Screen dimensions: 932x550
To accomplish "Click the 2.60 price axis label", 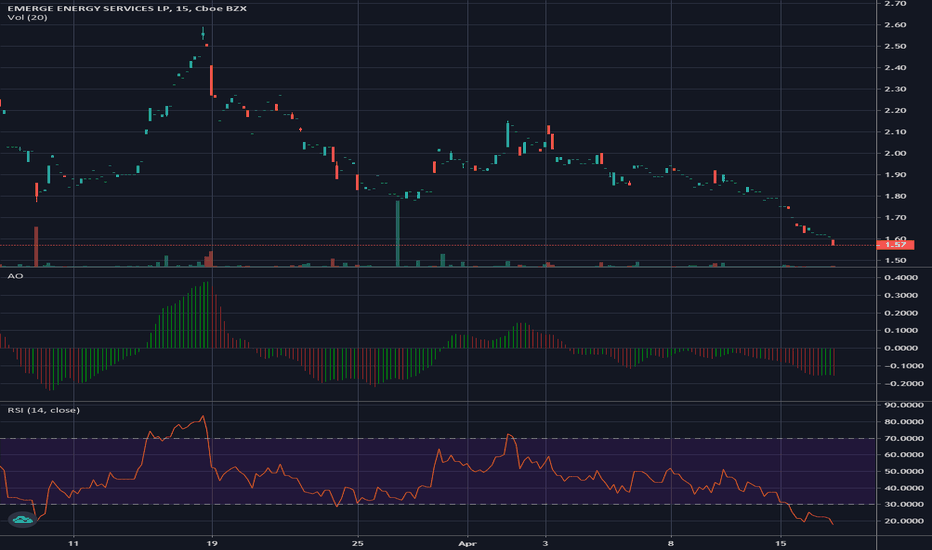I will 895,25.
